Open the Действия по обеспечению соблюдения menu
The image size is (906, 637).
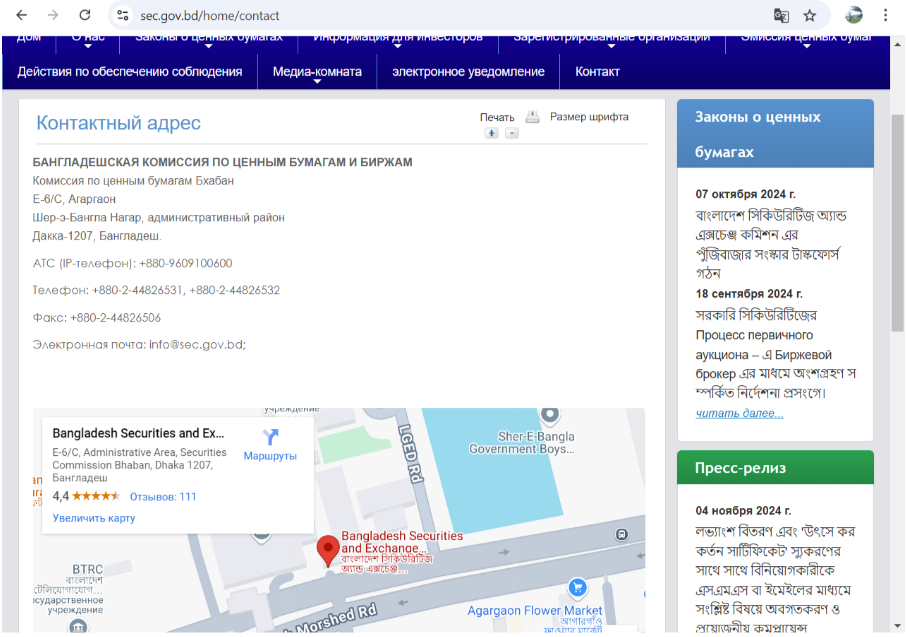click(x=130, y=72)
